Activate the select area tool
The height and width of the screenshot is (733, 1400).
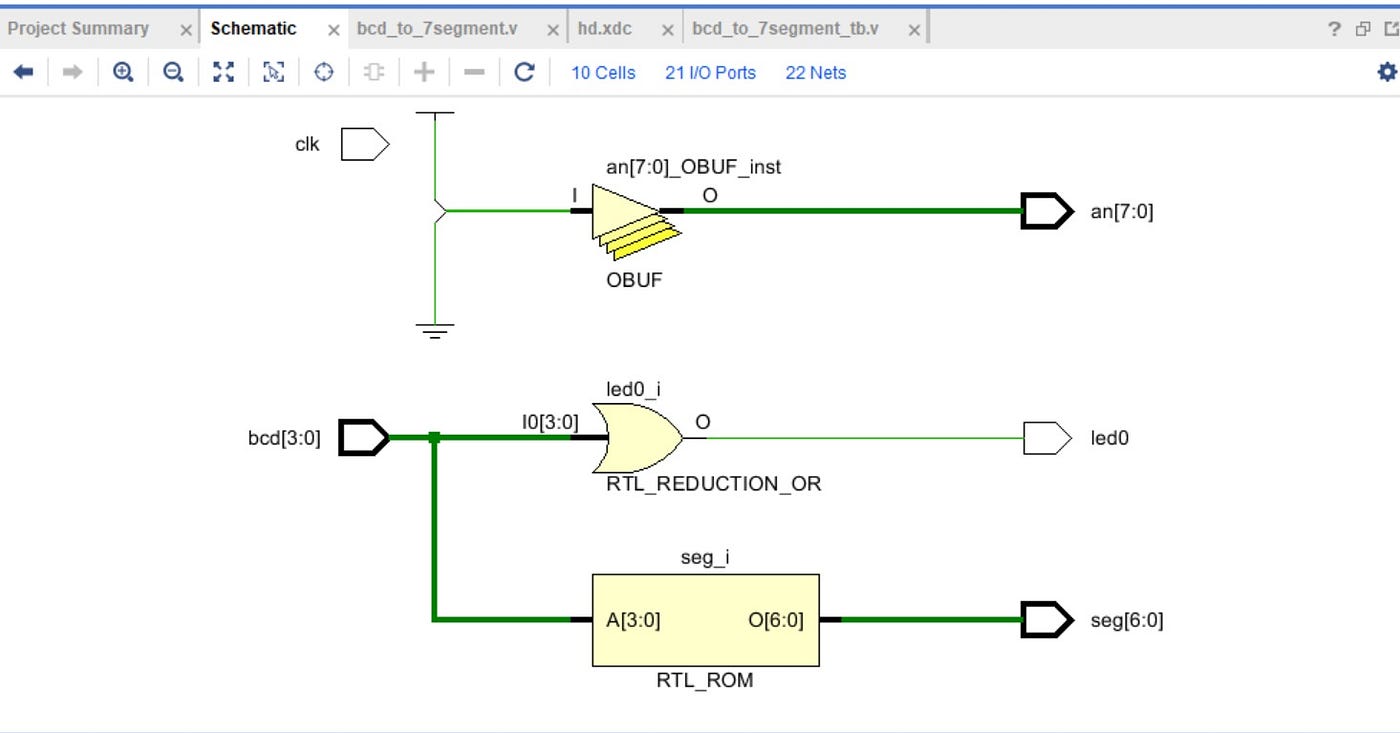(x=273, y=72)
